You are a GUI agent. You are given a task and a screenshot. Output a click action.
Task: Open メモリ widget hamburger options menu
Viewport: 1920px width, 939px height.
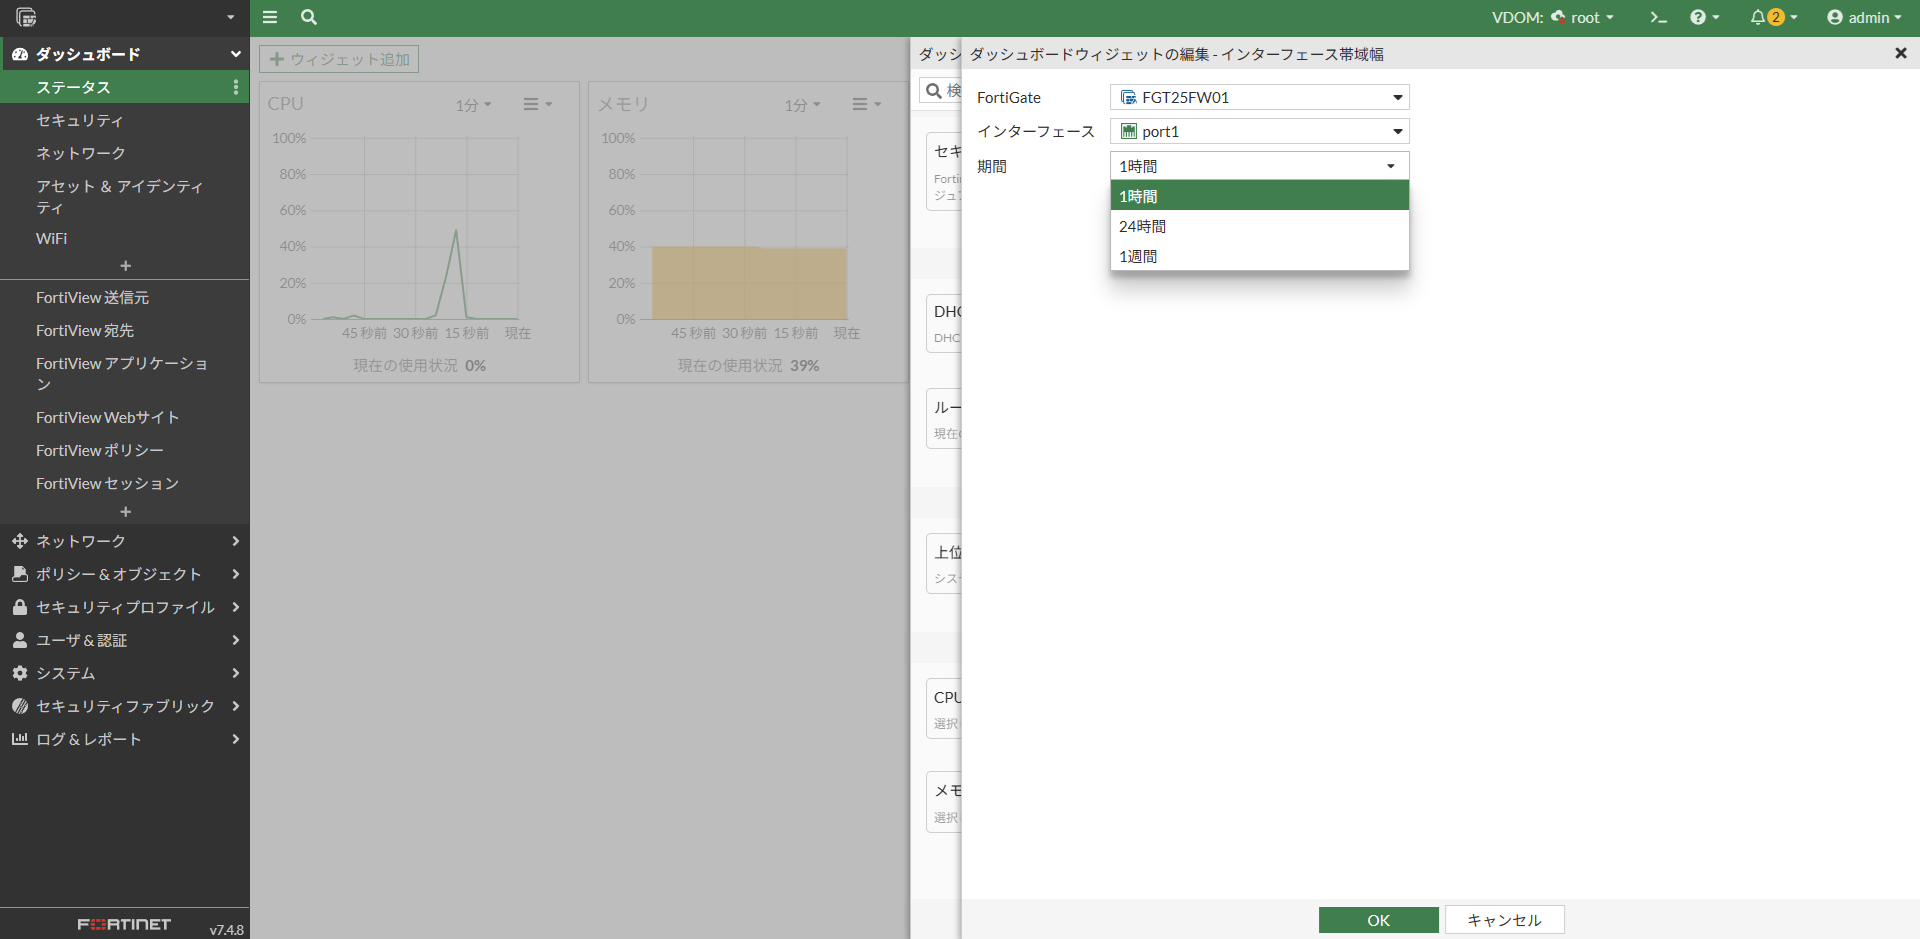[x=867, y=104]
